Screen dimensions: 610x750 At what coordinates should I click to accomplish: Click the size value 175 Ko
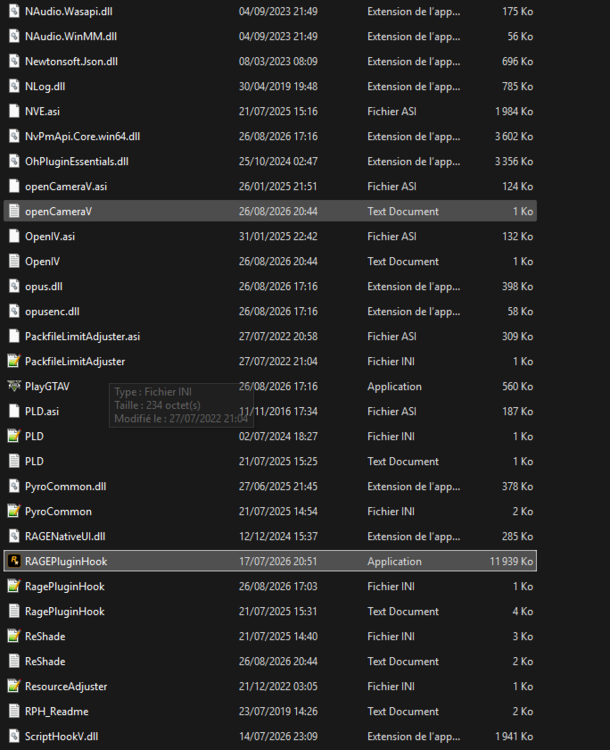517,11
